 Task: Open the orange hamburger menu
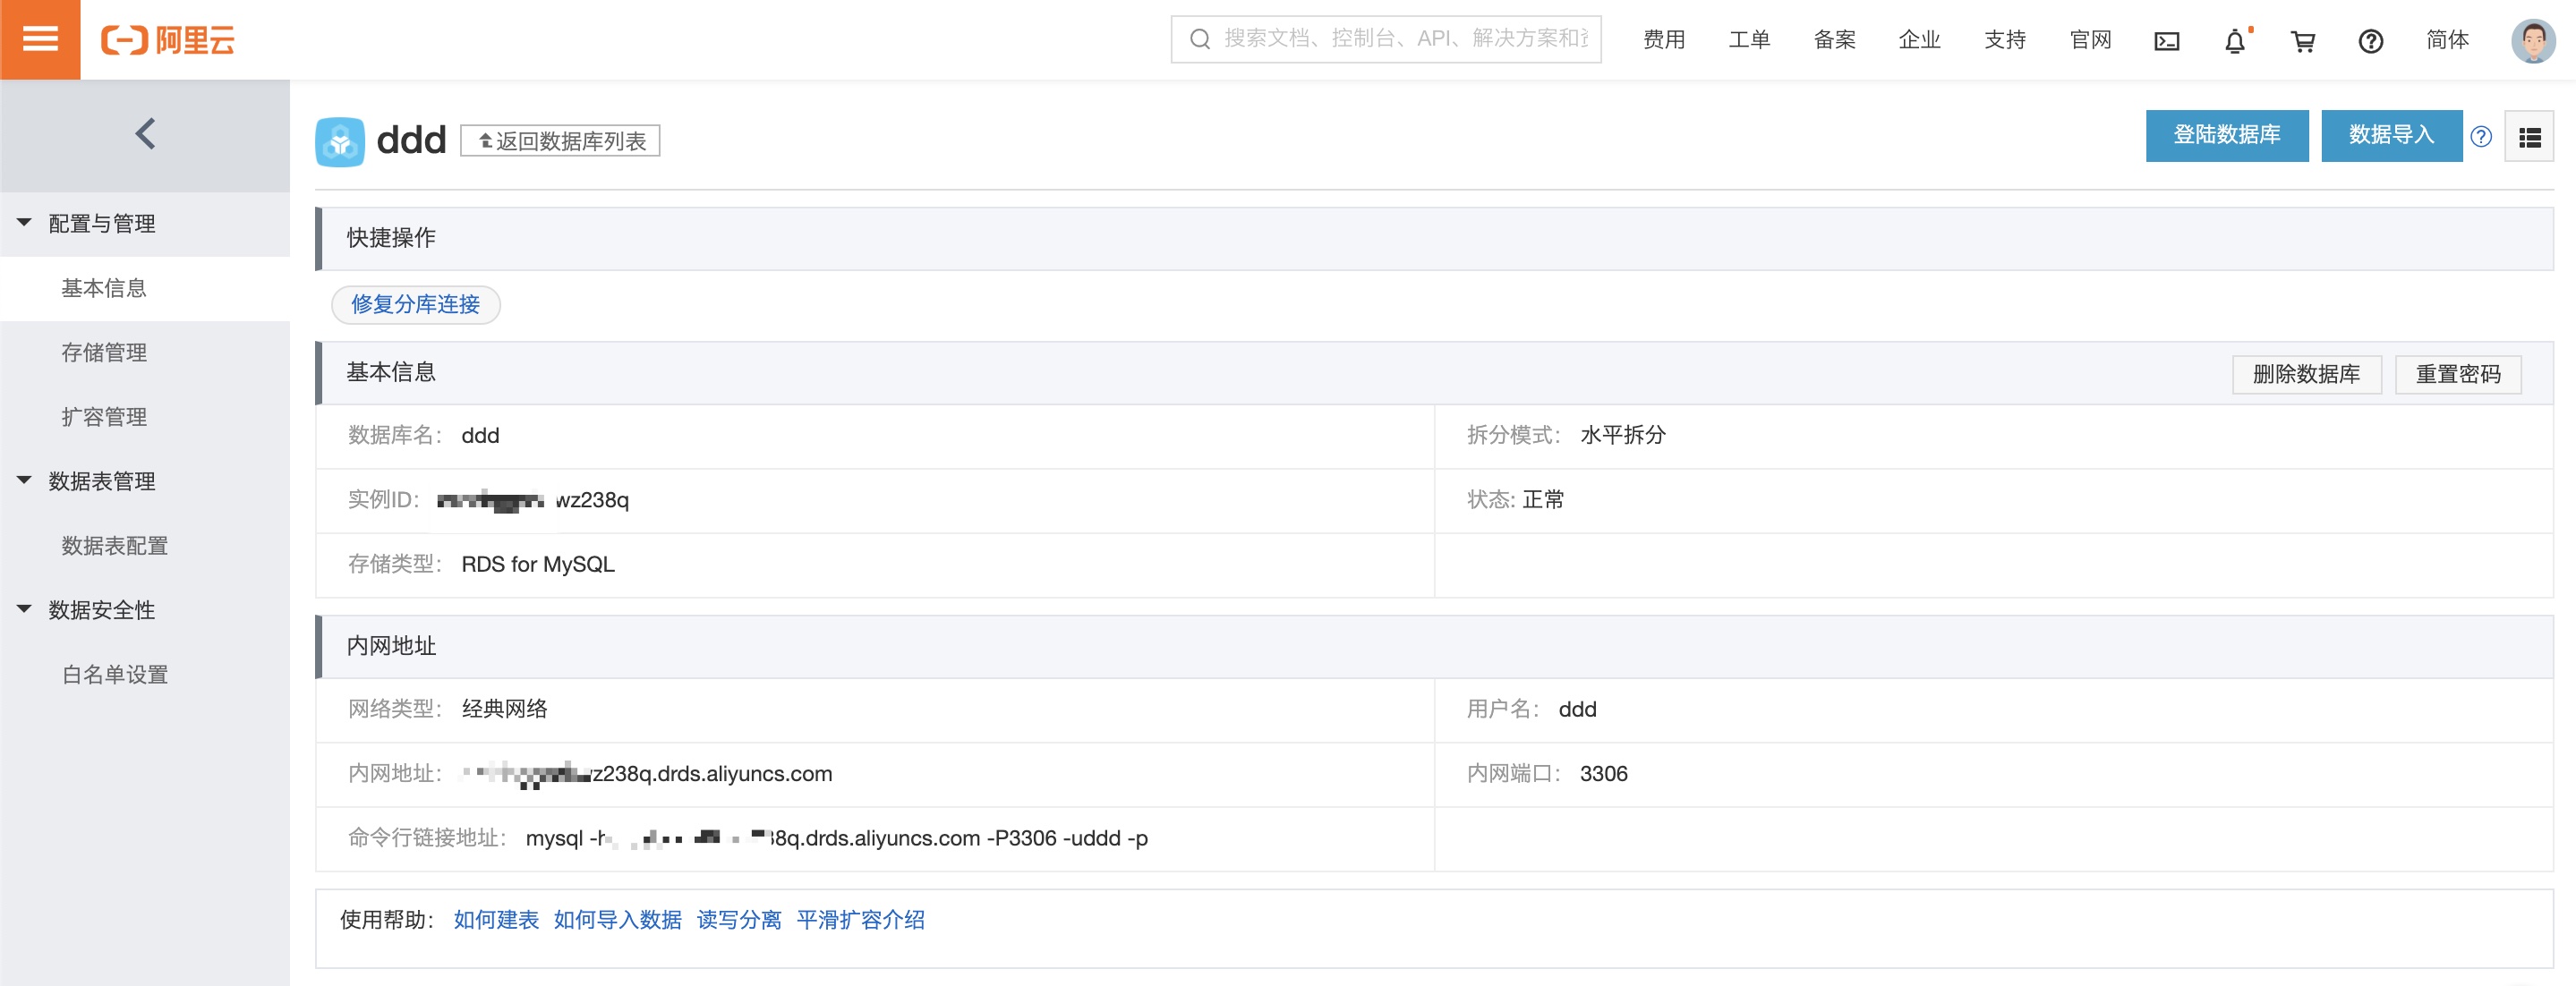pyautogui.click(x=40, y=39)
